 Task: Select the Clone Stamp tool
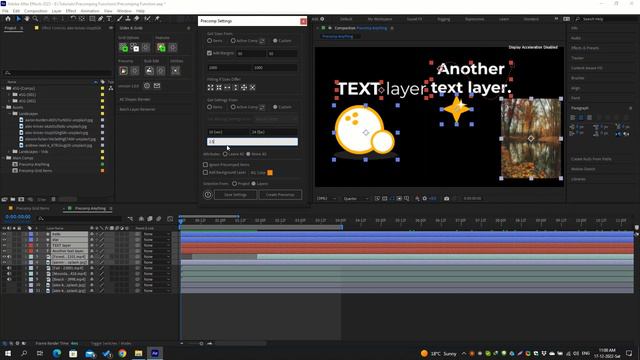128,19
